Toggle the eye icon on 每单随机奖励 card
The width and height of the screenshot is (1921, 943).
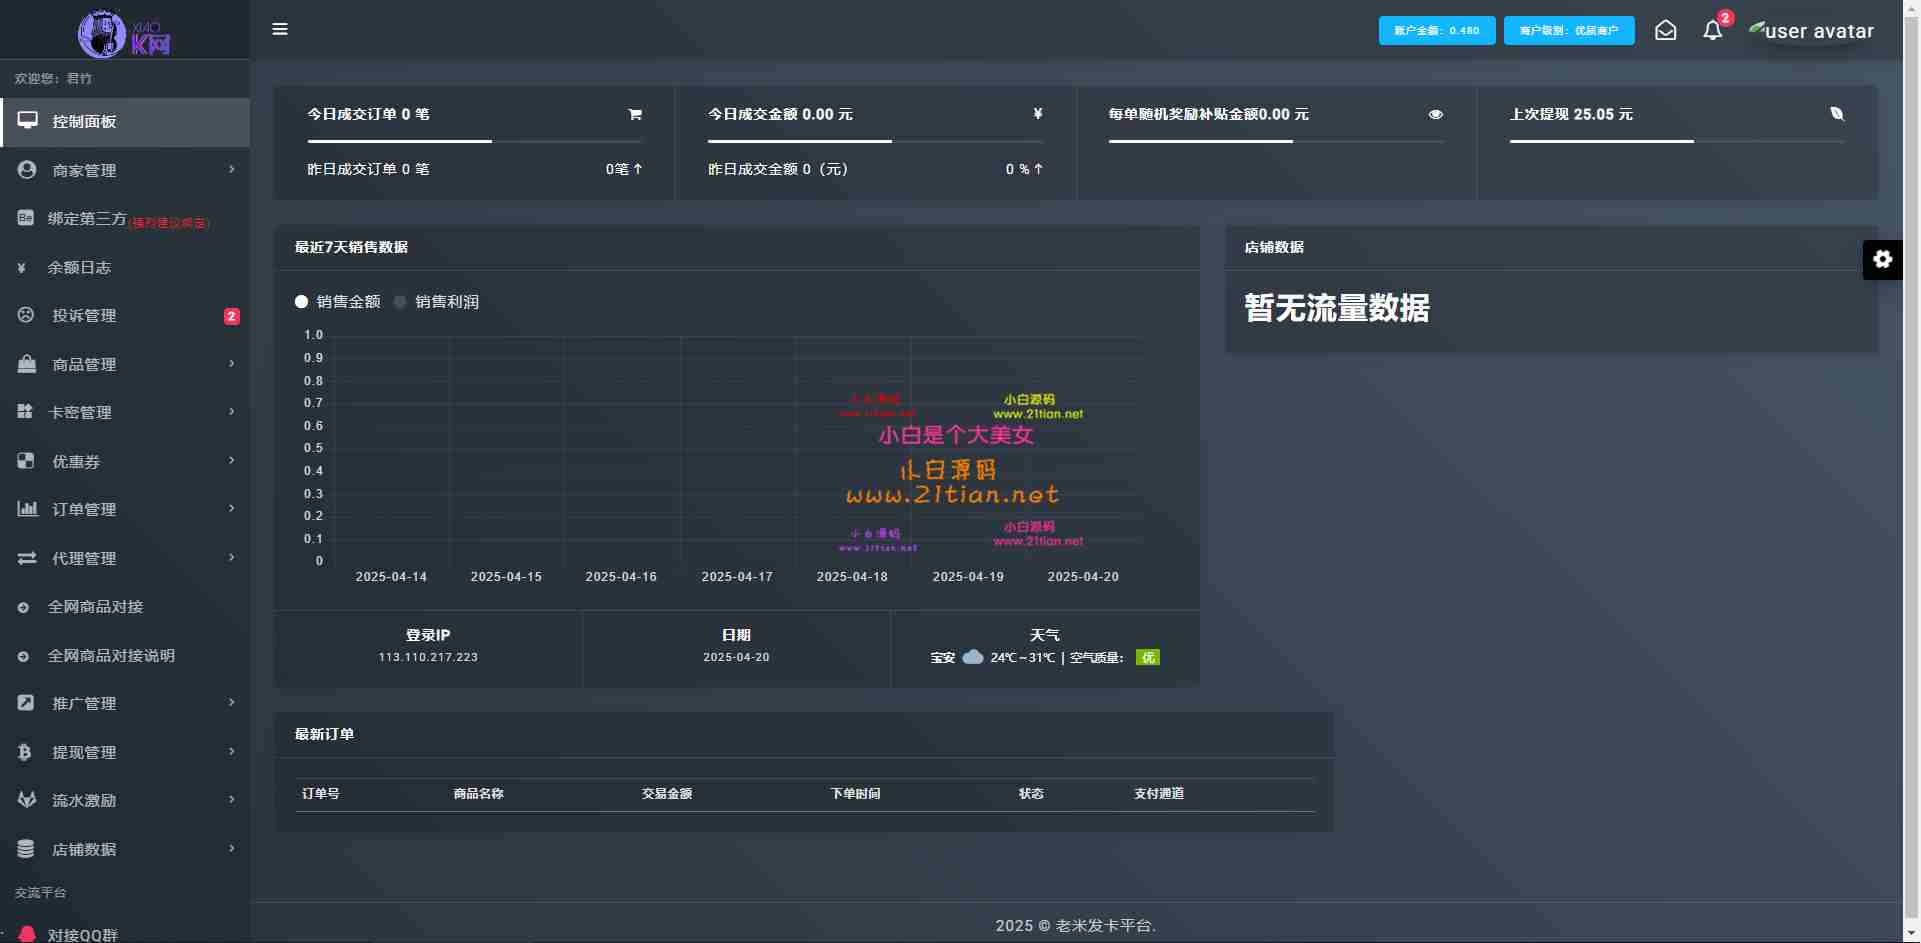click(x=1436, y=114)
